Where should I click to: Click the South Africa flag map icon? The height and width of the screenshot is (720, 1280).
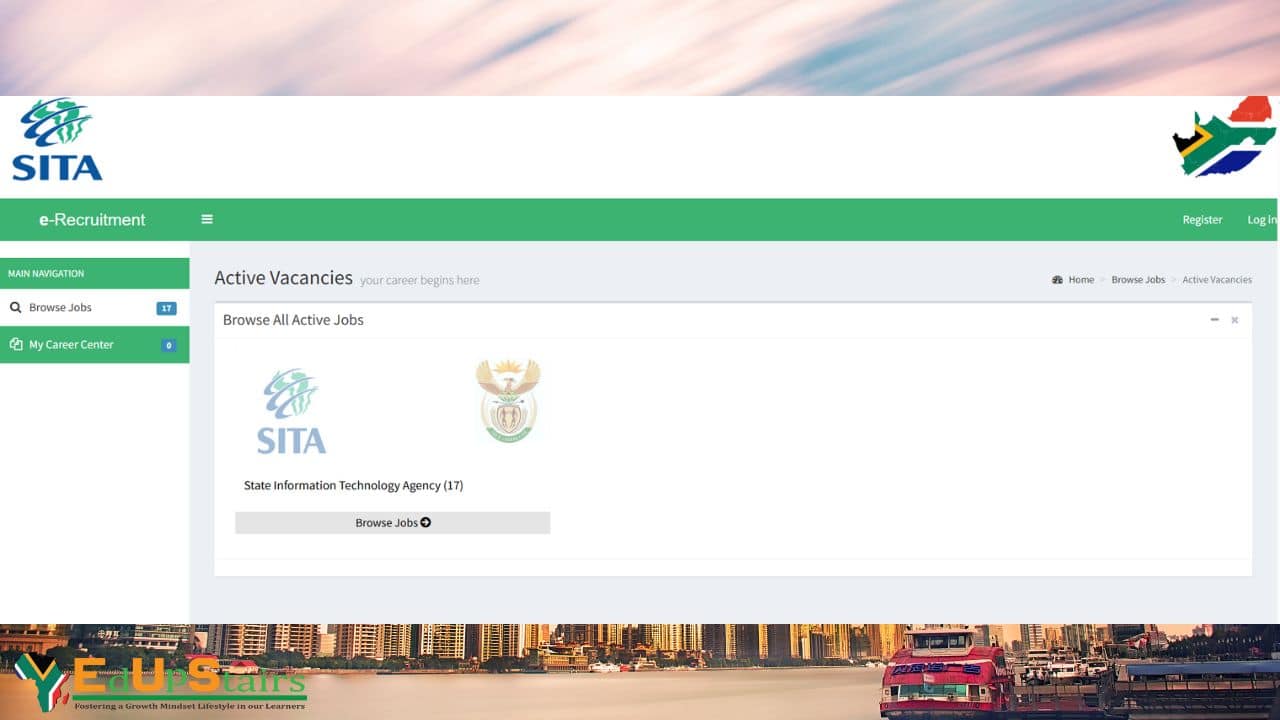pos(1225,137)
